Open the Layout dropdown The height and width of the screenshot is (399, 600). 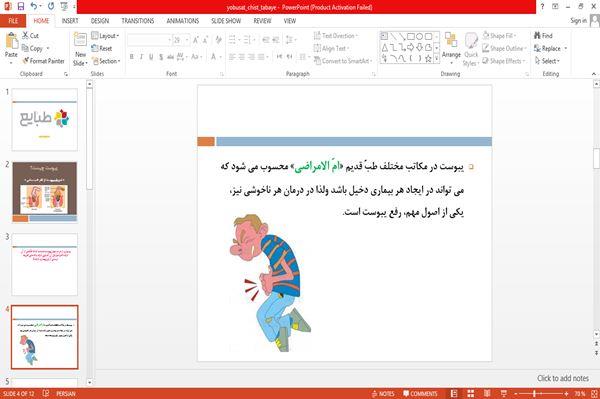pos(105,36)
